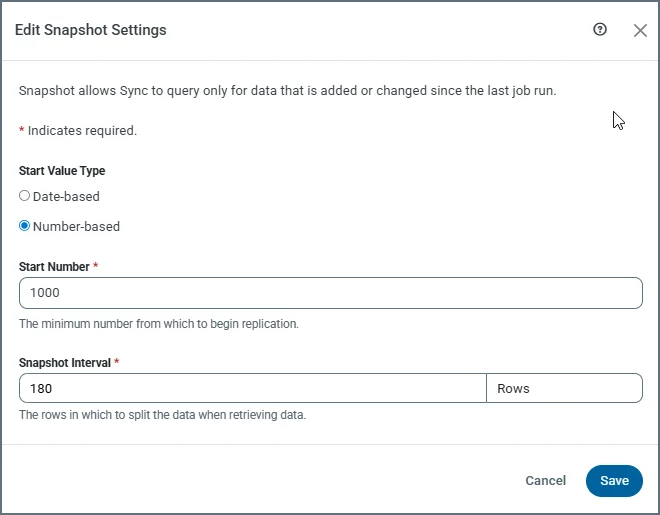Click the 'Edit Snapshot Settings' title text
Screen dimensions: 660x515
90,30
